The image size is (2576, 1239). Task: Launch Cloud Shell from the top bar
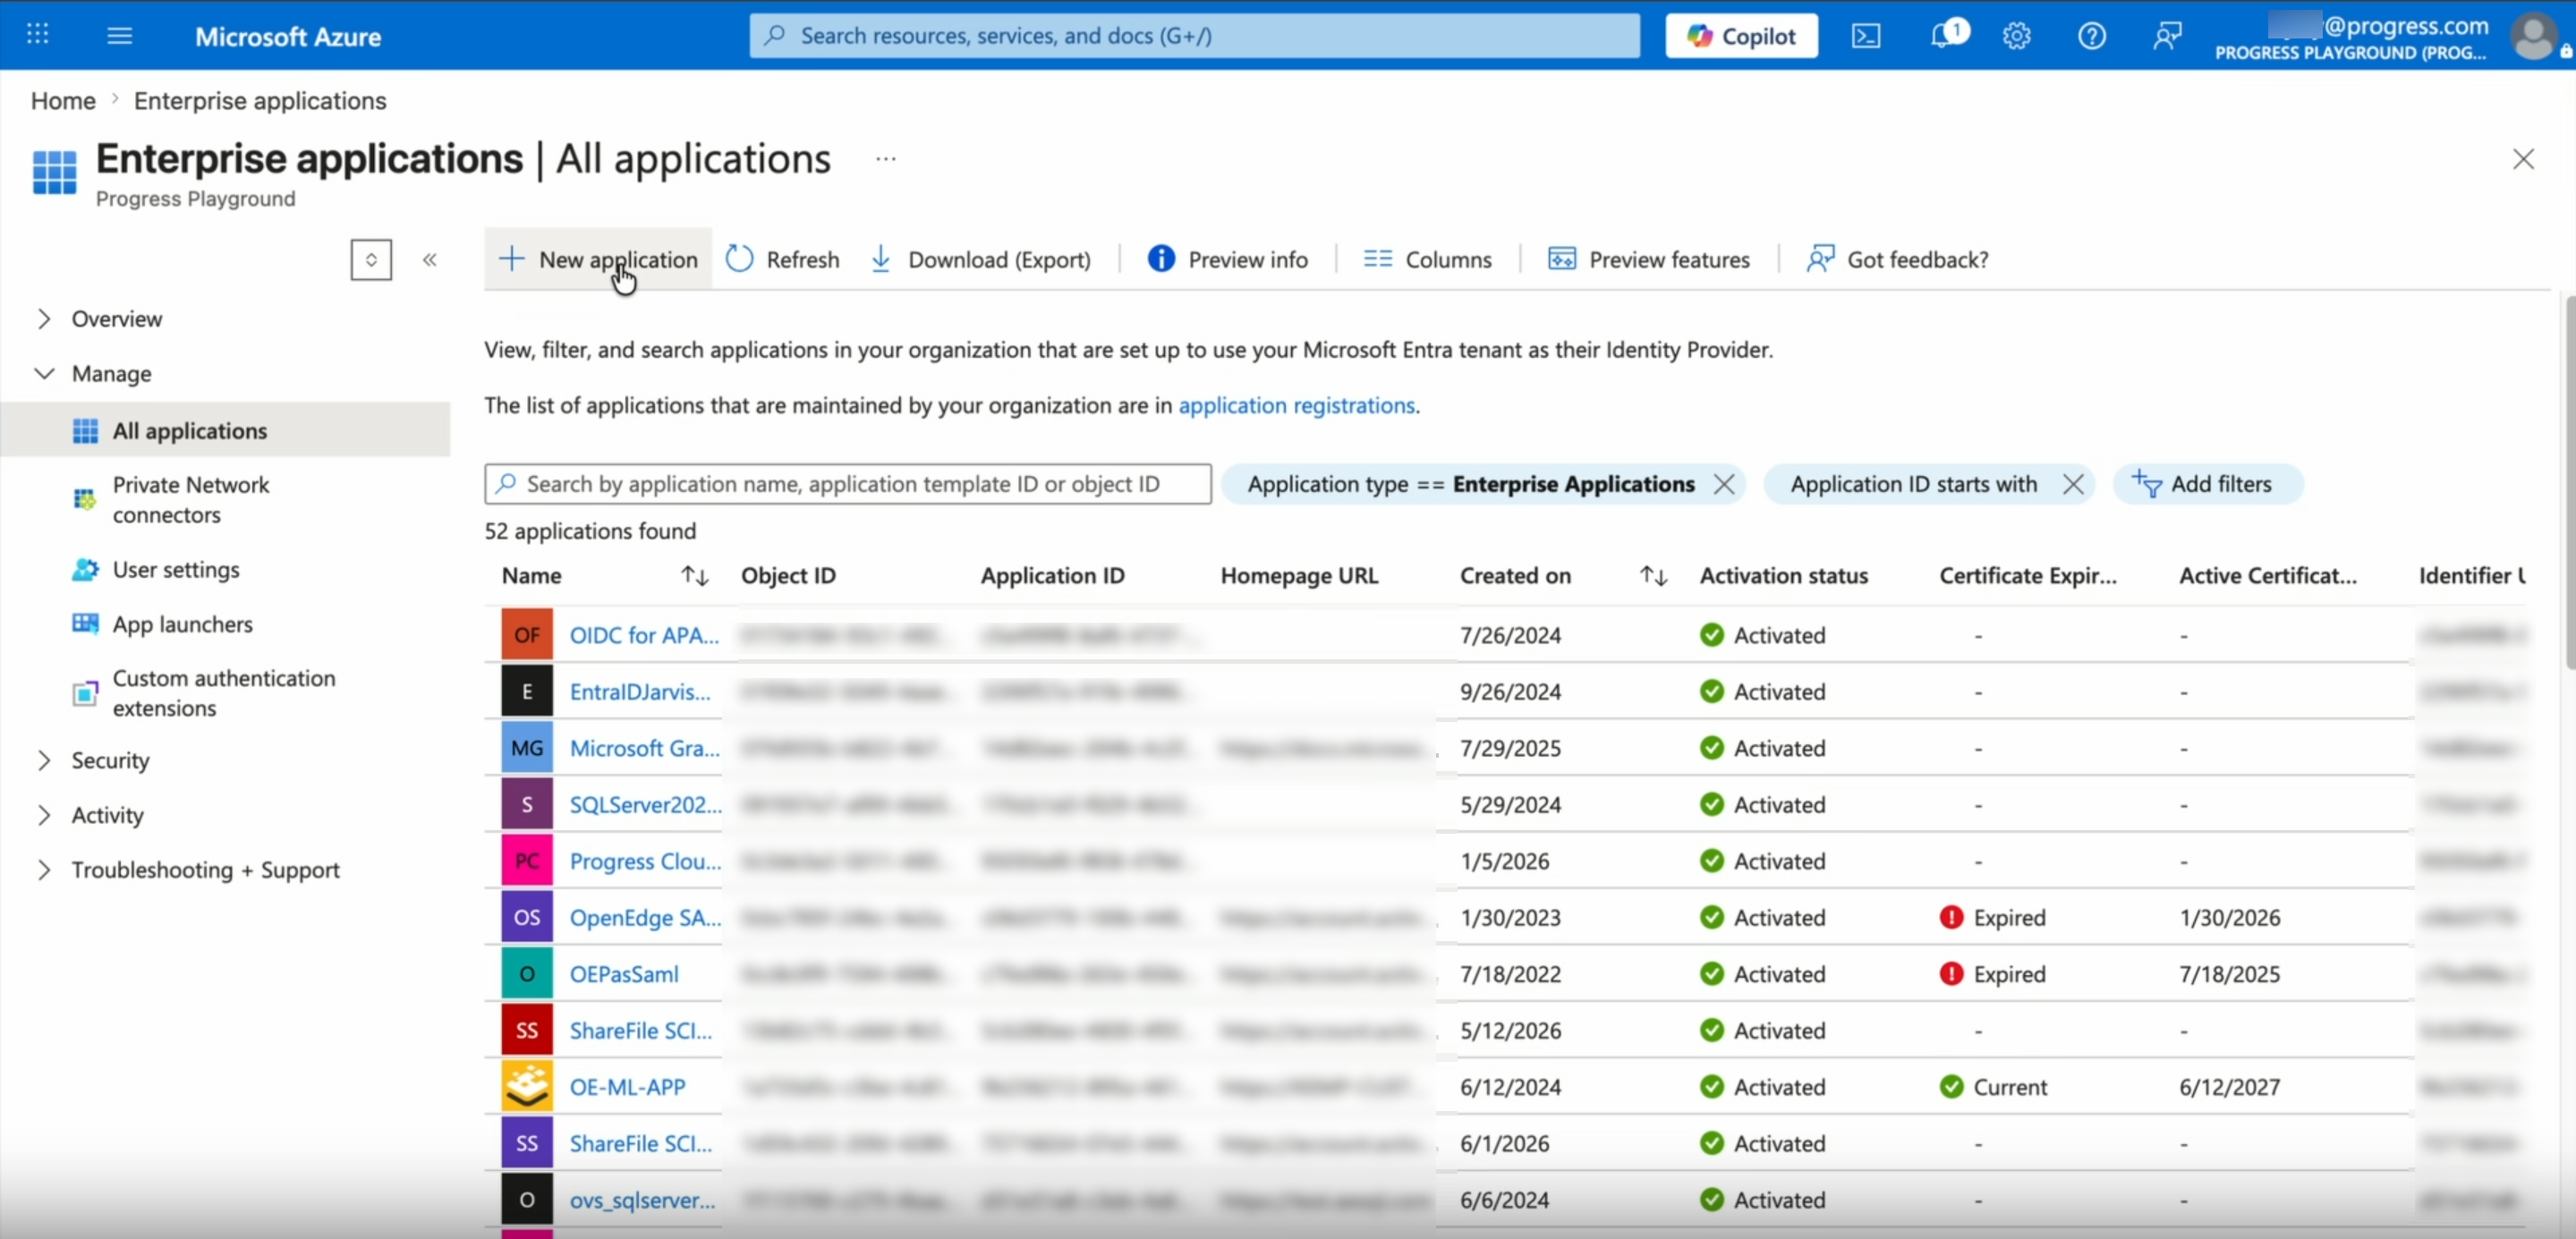1866,36
